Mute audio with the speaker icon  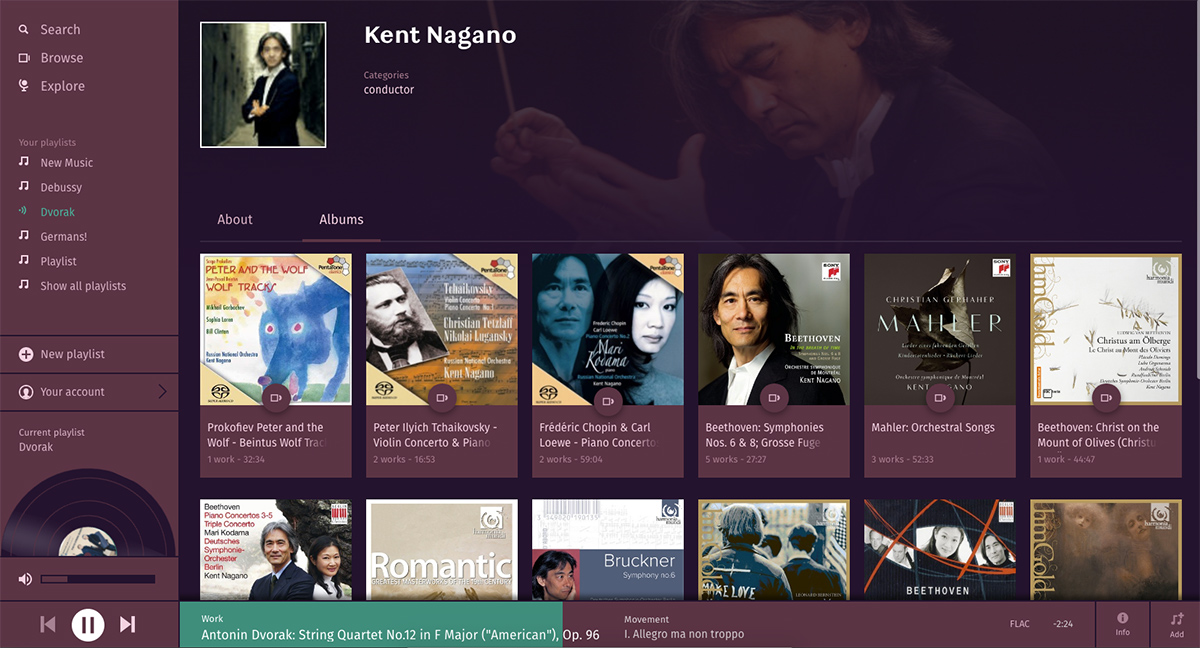click(25, 579)
